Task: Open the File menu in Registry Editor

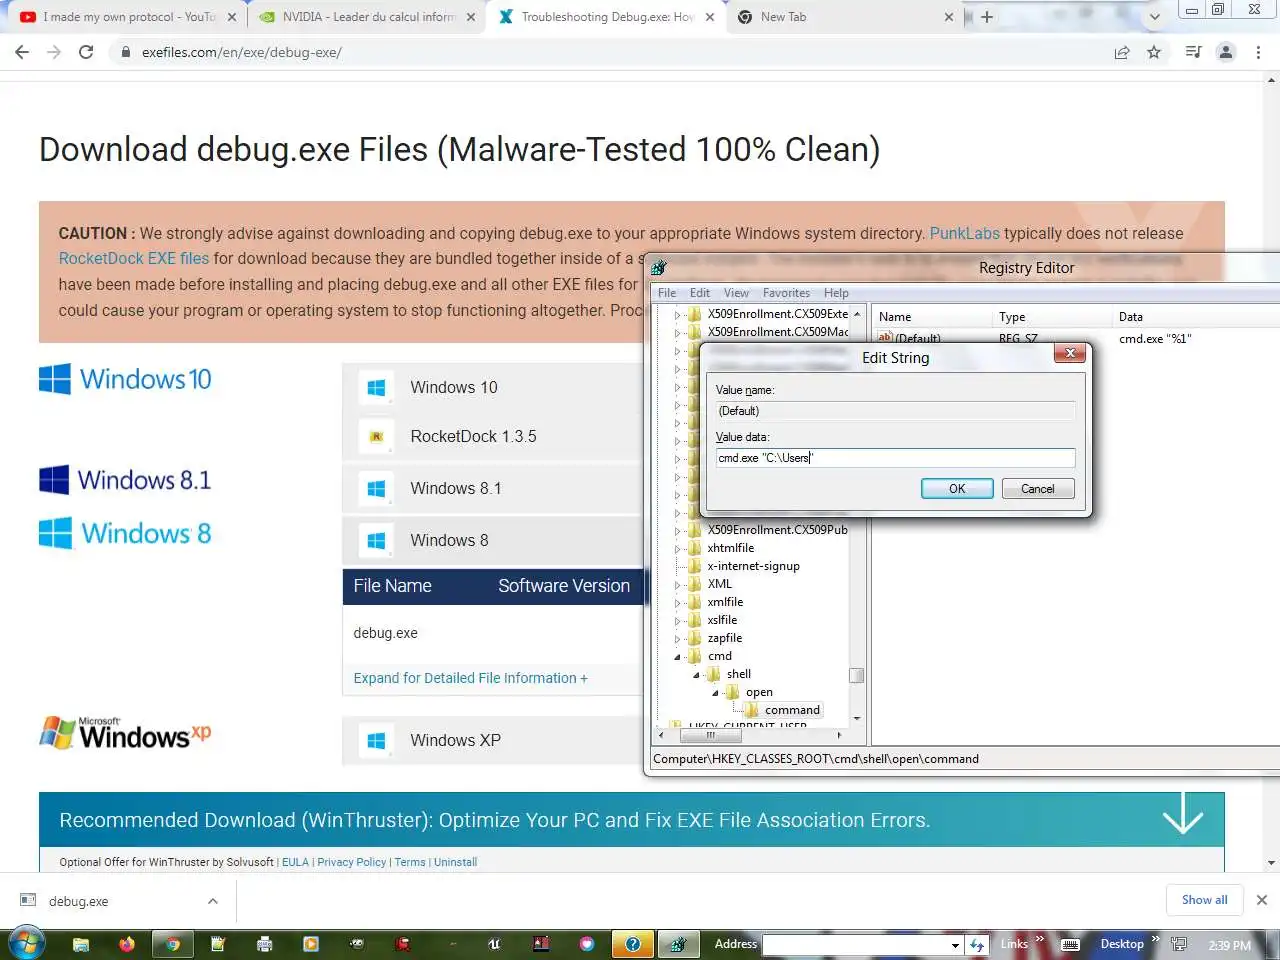Action: tap(667, 293)
